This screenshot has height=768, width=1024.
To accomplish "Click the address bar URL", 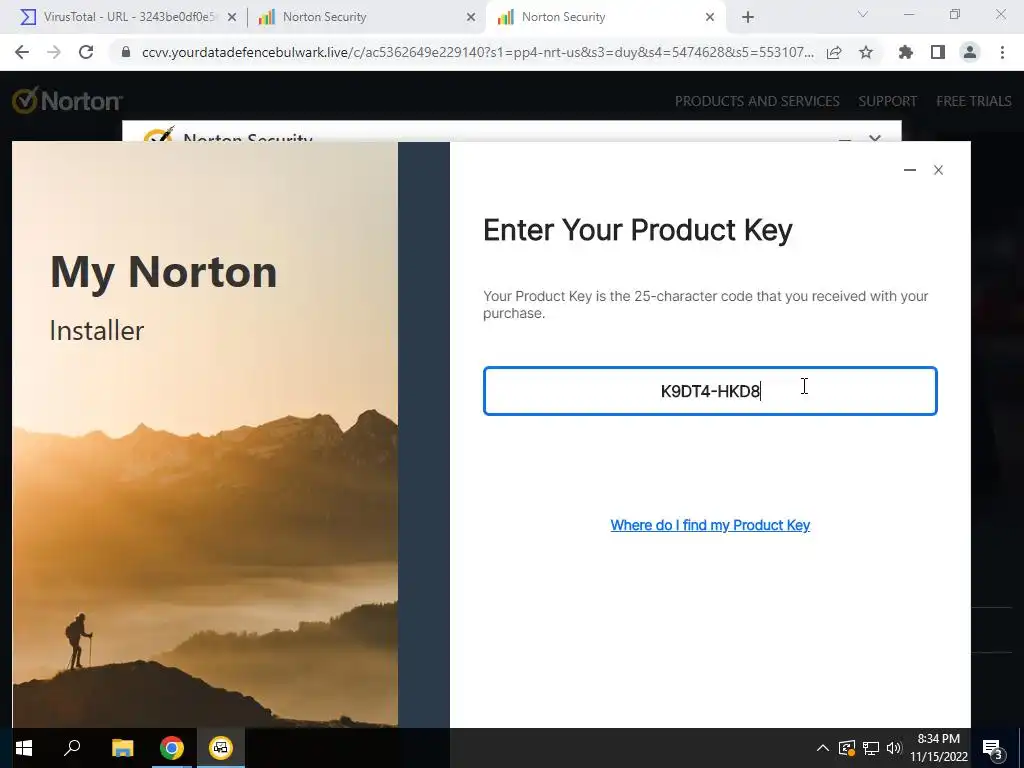I will point(477,52).
